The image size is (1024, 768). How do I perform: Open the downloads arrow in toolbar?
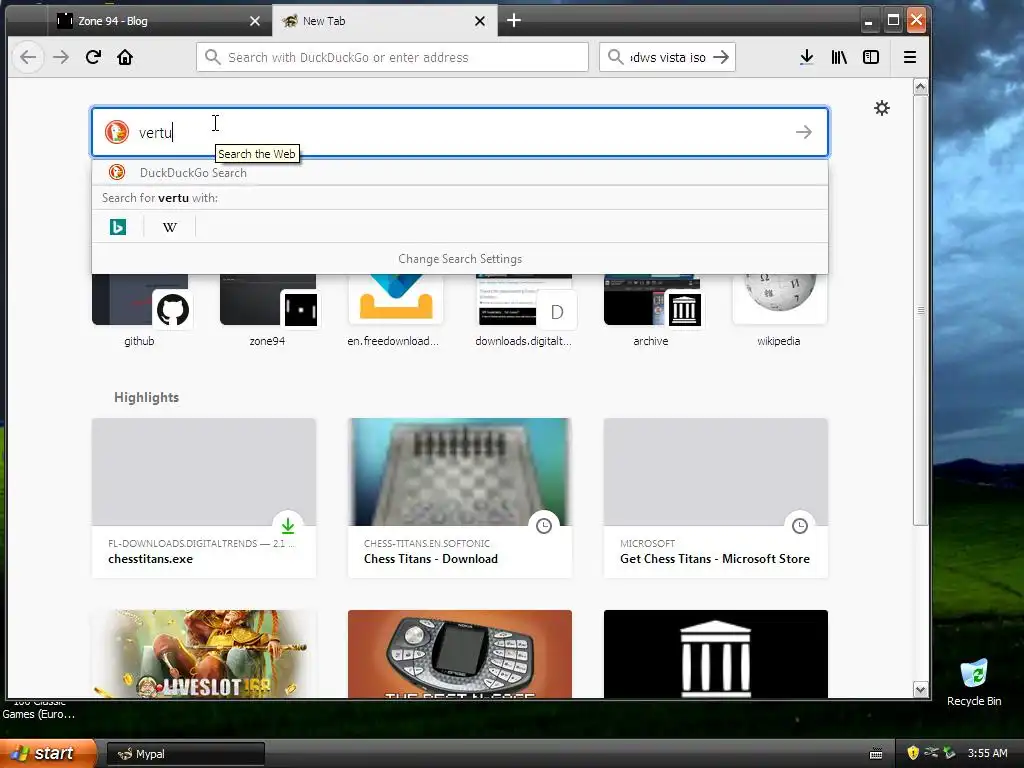point(807,57)
